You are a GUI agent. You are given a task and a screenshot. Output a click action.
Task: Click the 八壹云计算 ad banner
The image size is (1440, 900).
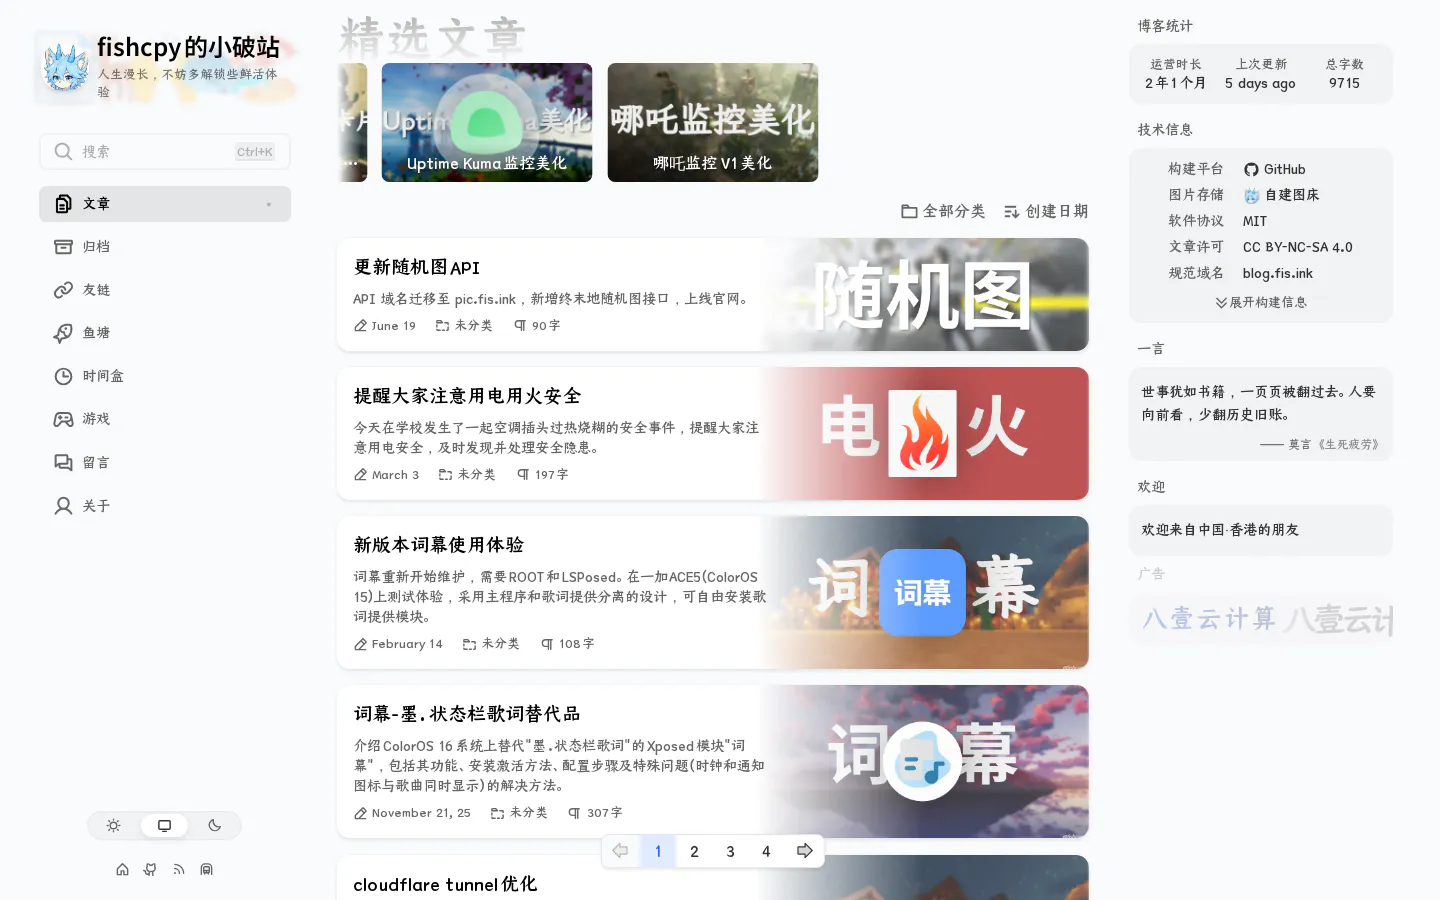(1261, 618)
